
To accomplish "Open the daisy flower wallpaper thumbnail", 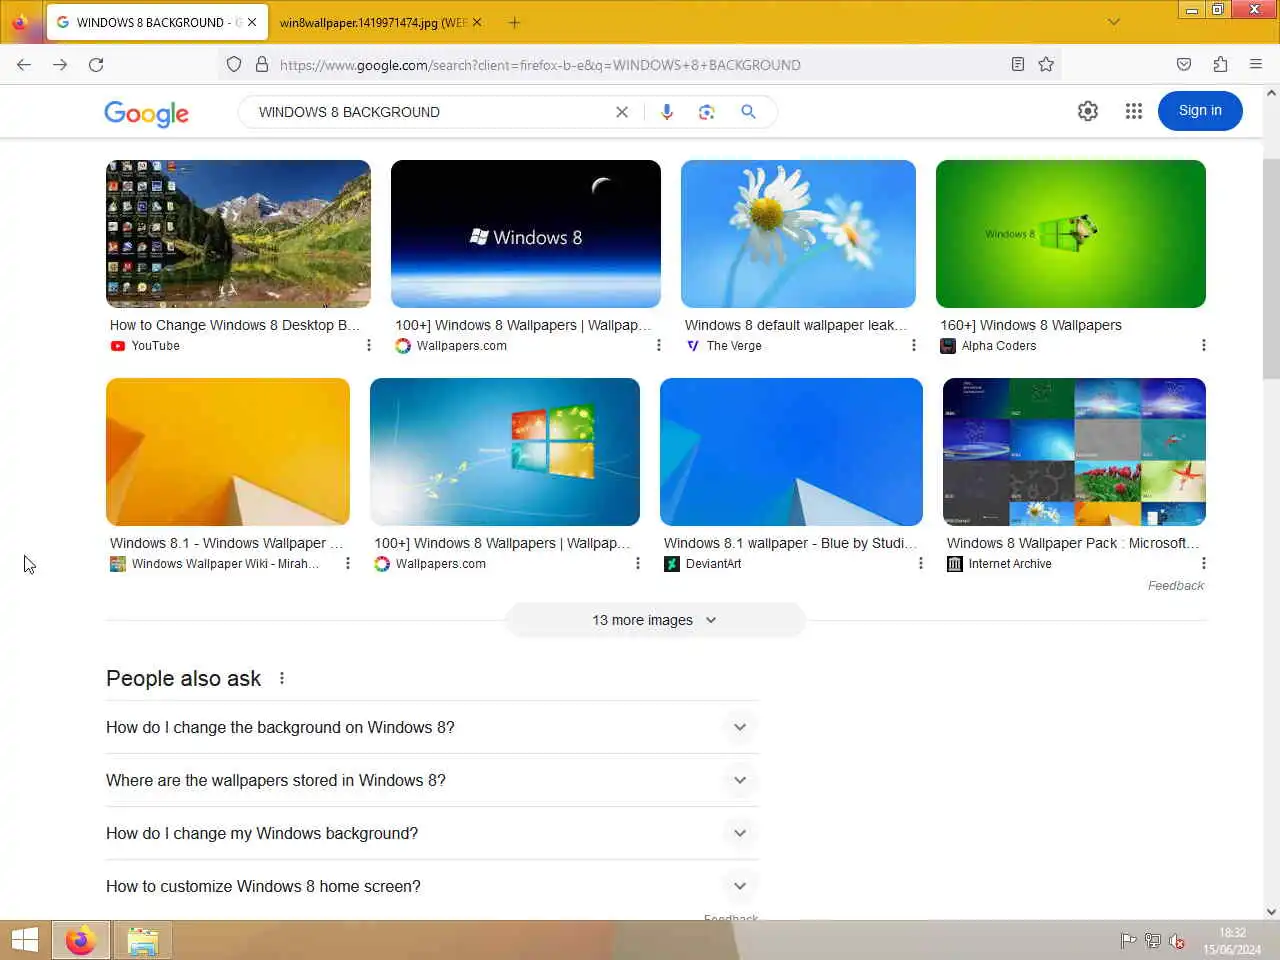I will [x=798, y=234].
